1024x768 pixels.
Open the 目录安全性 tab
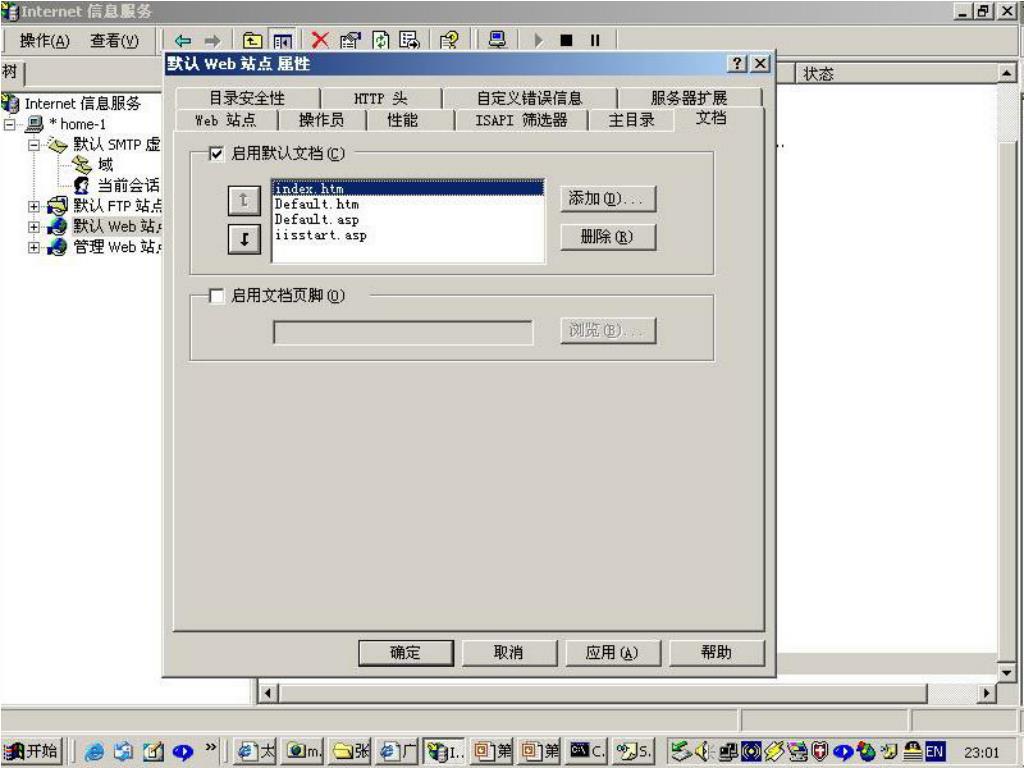[246, 98]
